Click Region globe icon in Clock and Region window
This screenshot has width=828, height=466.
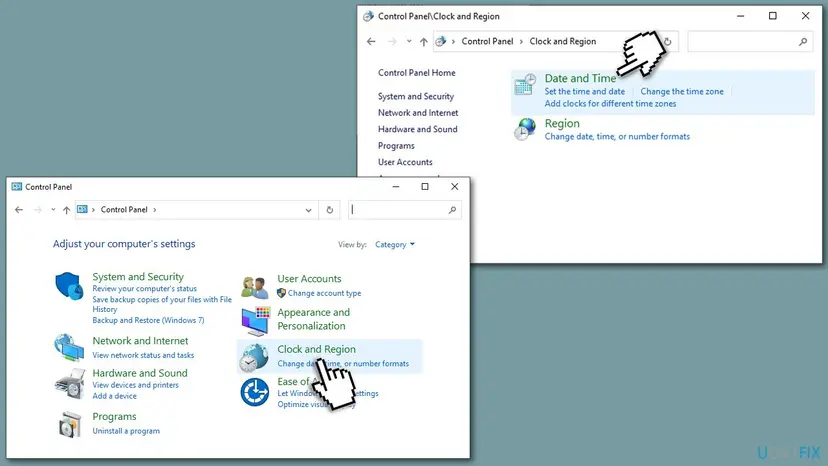[x=525, y=129]
